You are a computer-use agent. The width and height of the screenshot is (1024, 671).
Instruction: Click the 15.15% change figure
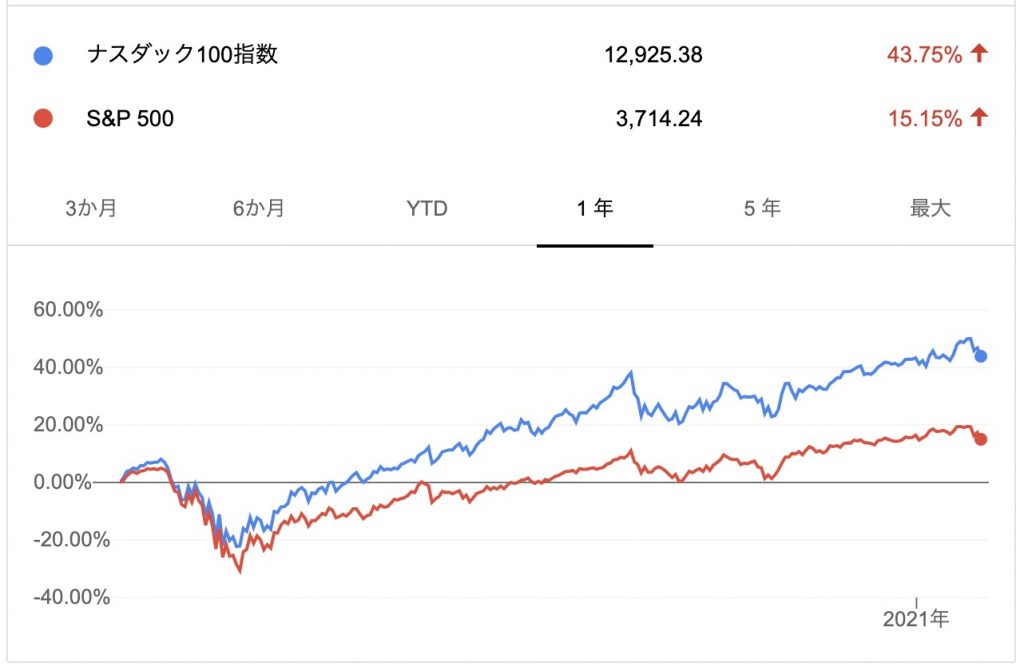click(925, 119)
